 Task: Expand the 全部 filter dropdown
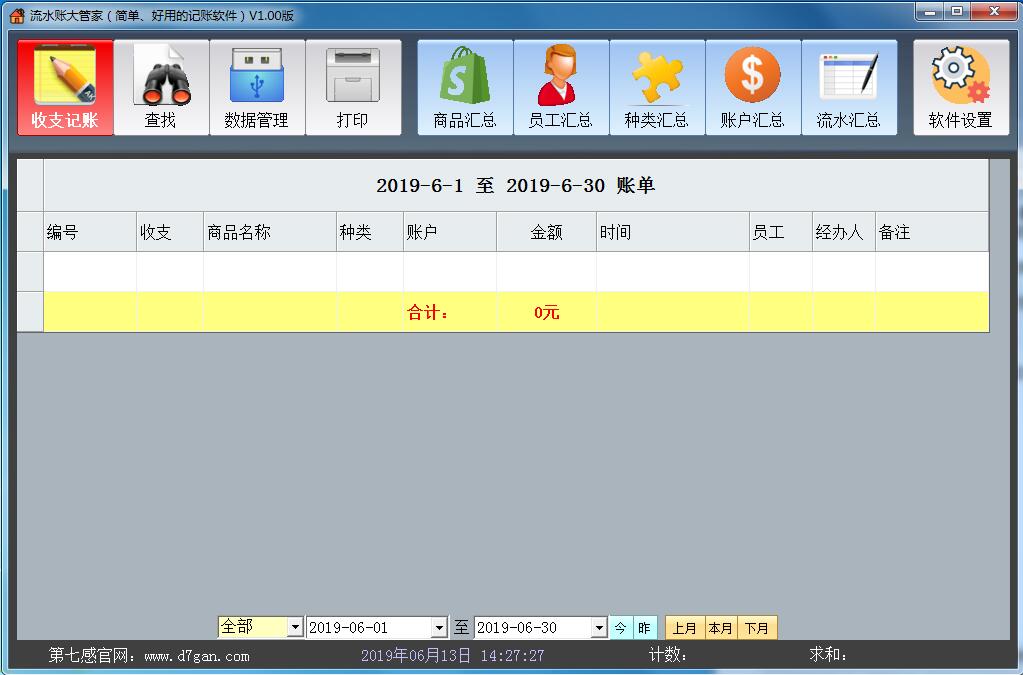coord(295,627)
